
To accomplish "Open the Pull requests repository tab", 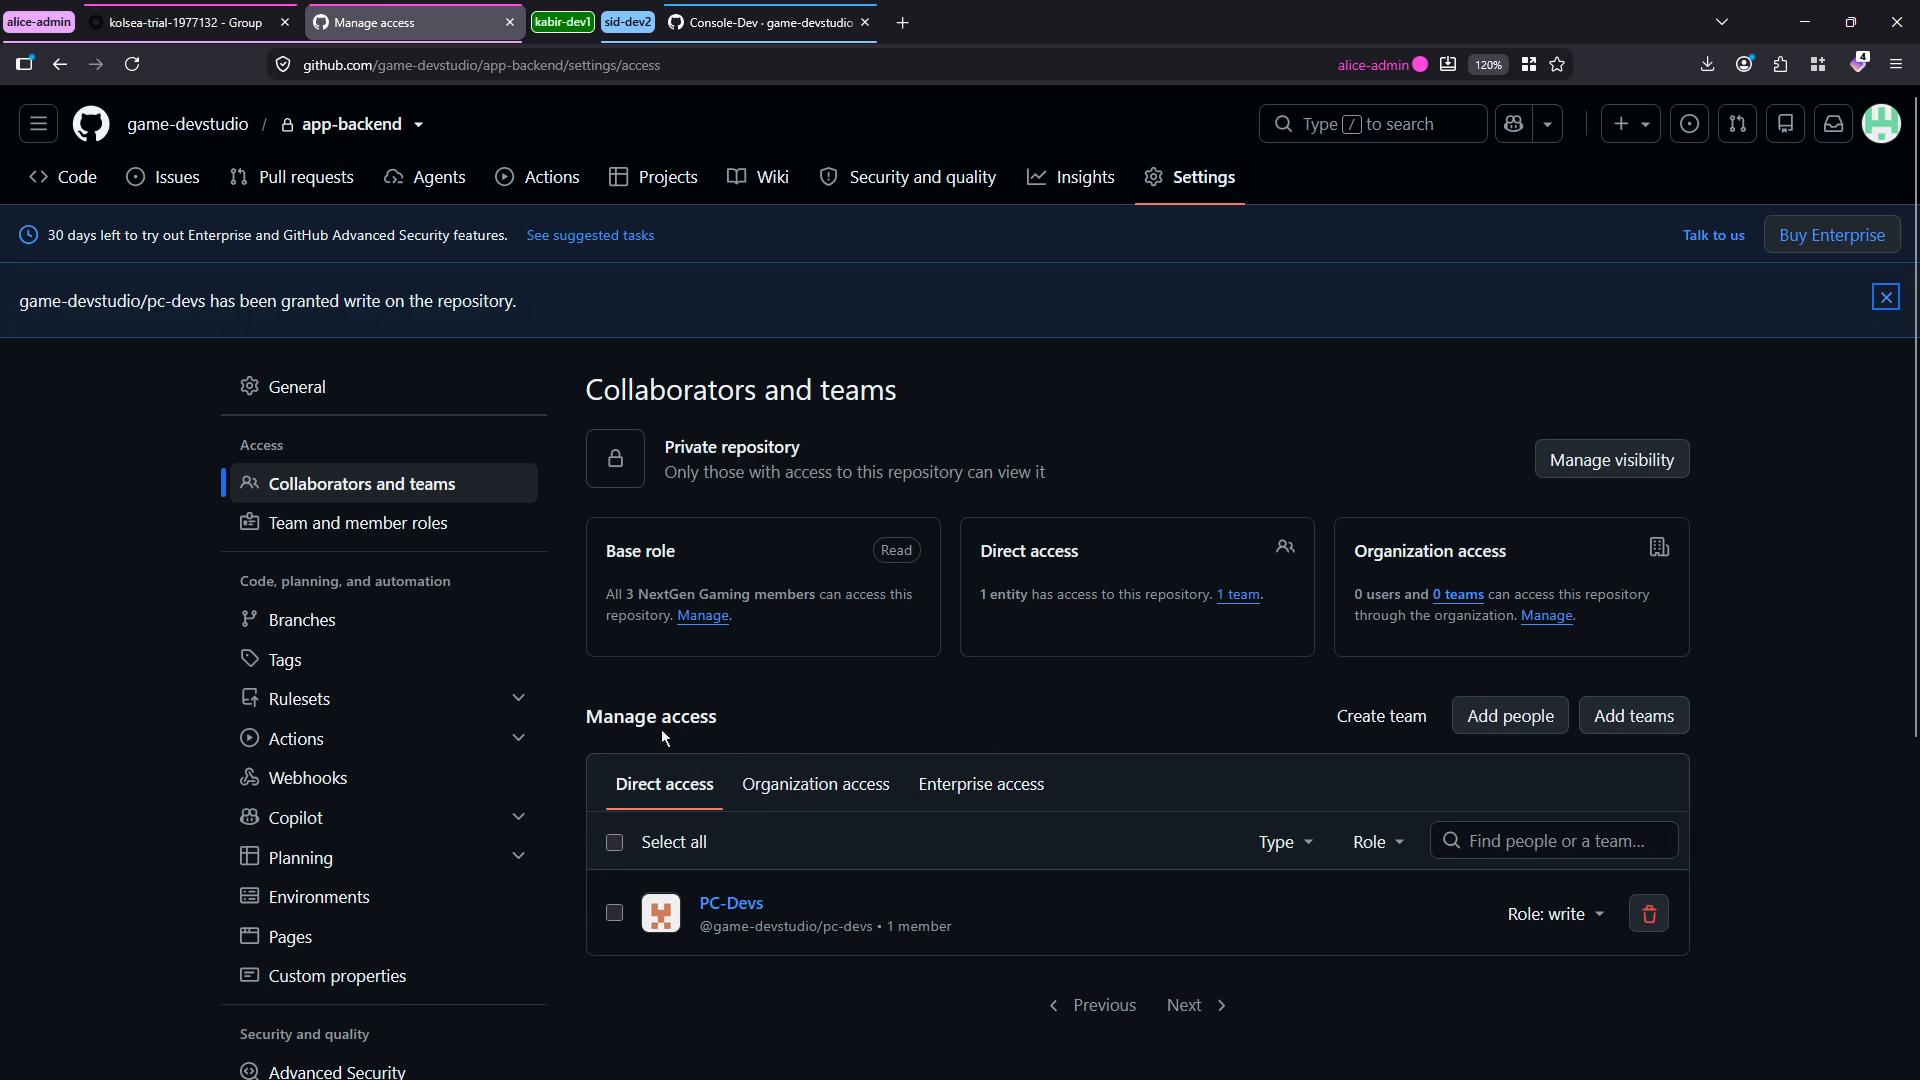I will point(291,177).
